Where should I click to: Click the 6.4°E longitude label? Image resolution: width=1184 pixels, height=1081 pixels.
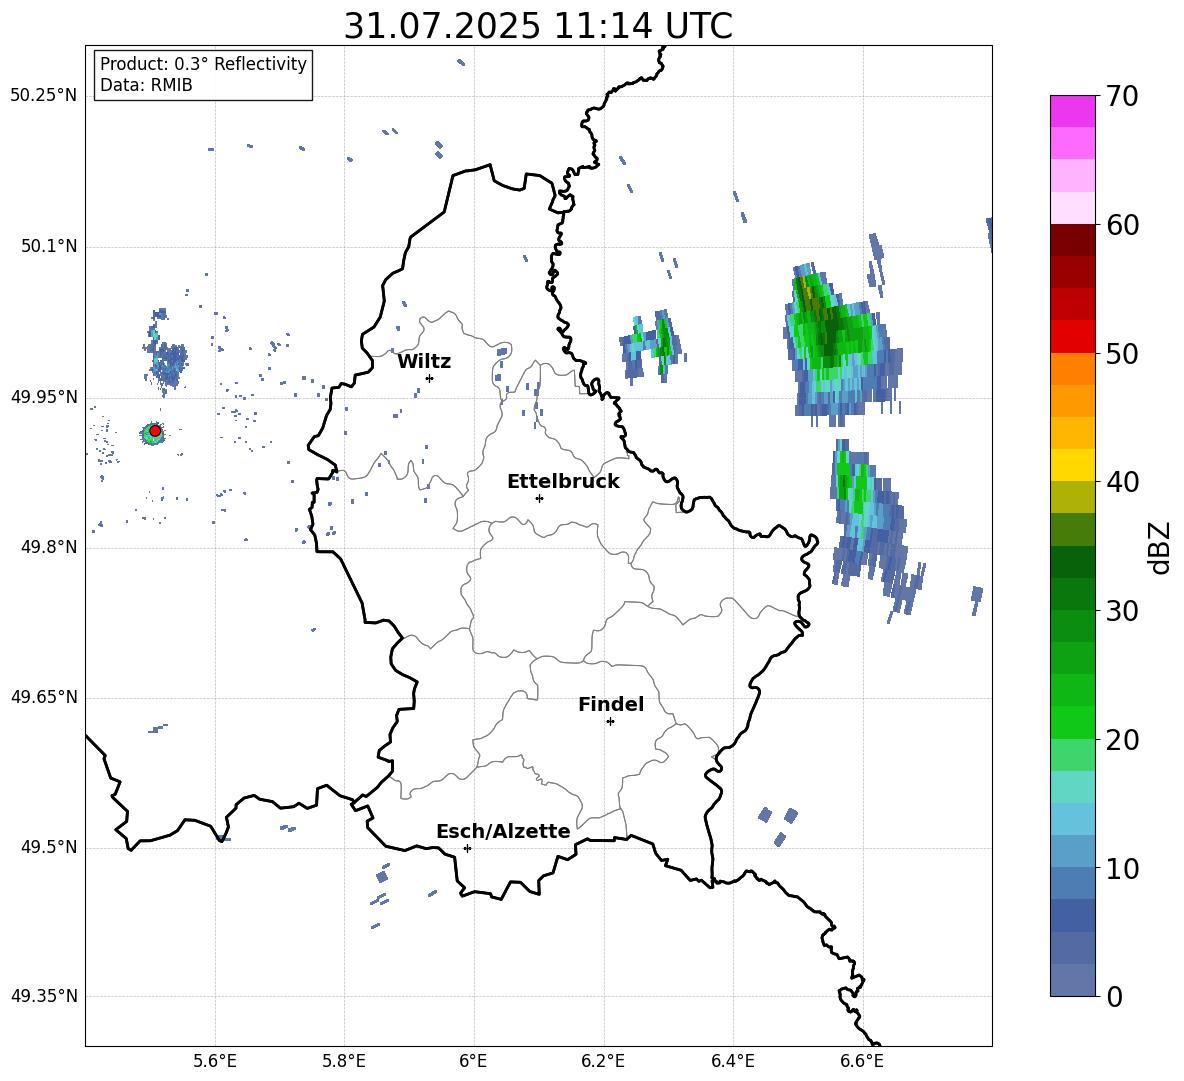[732, 1061]
